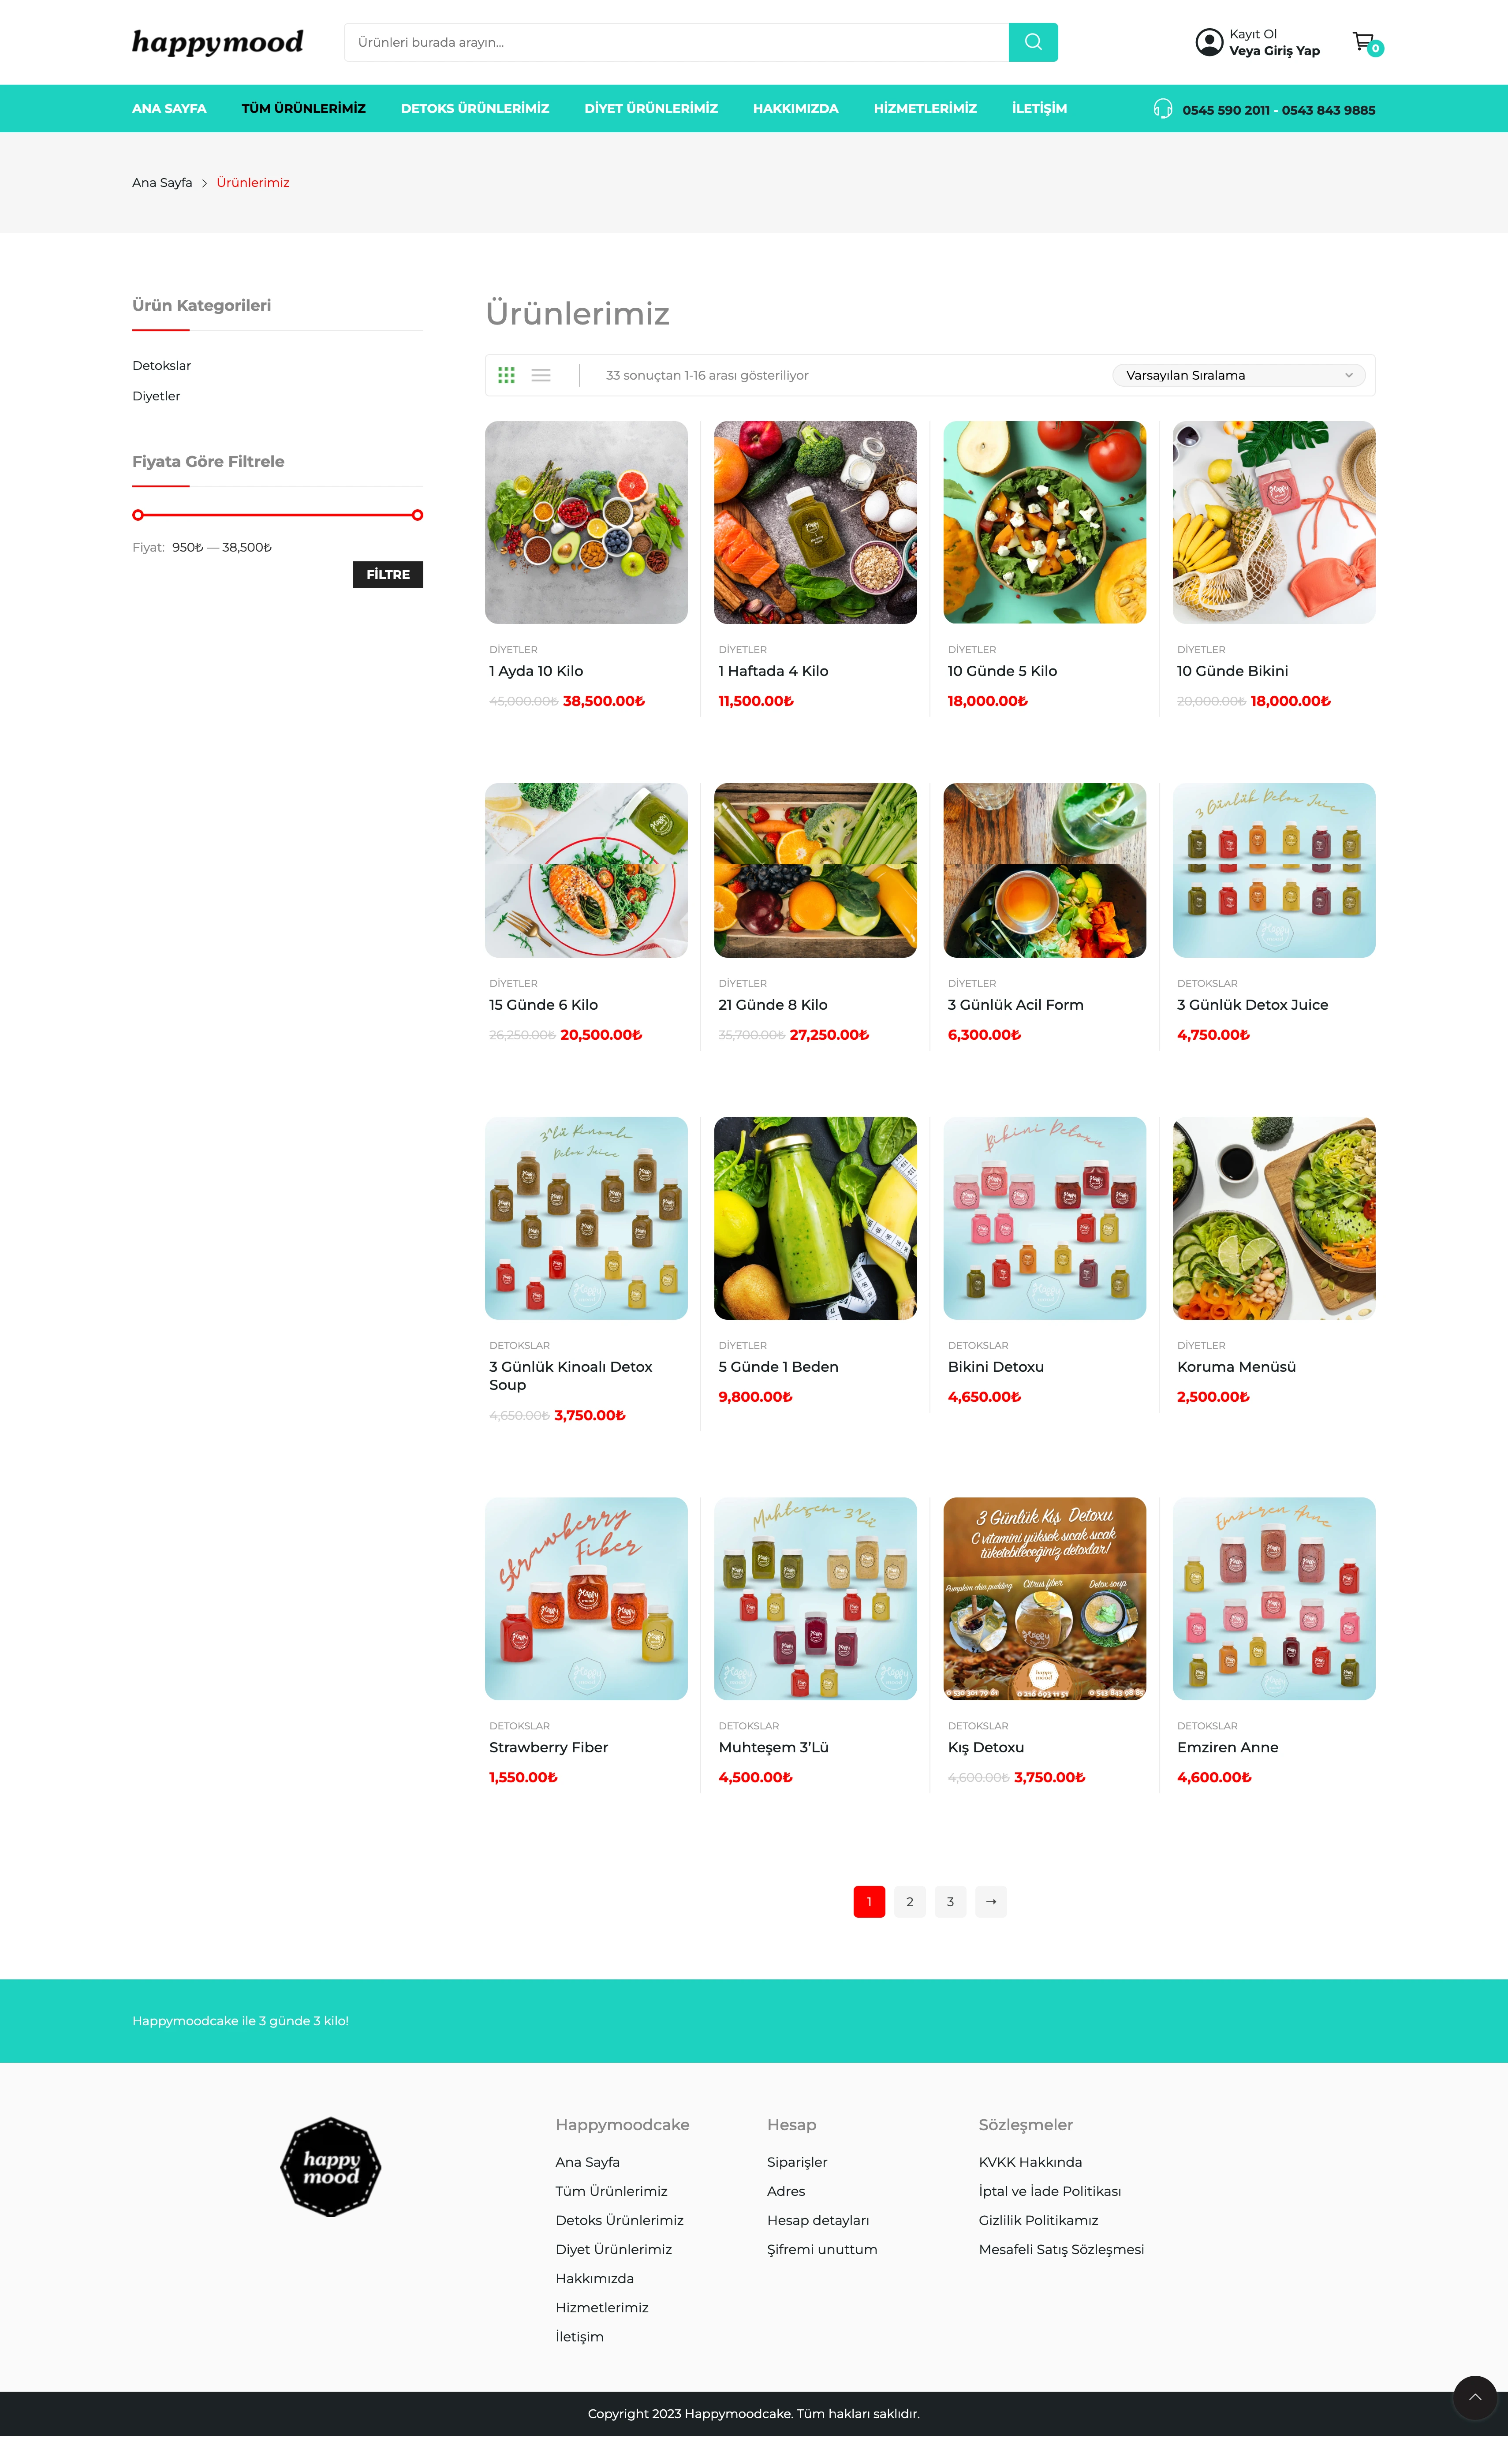Go to next page arrow

(990, 1901)
